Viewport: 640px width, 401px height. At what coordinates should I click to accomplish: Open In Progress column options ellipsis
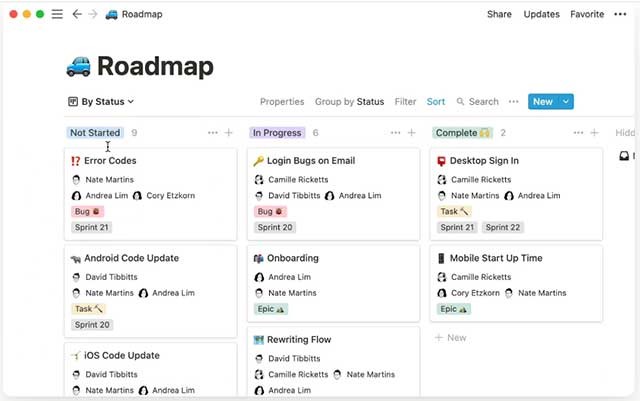pyautogui.click(x=395, y=133)
